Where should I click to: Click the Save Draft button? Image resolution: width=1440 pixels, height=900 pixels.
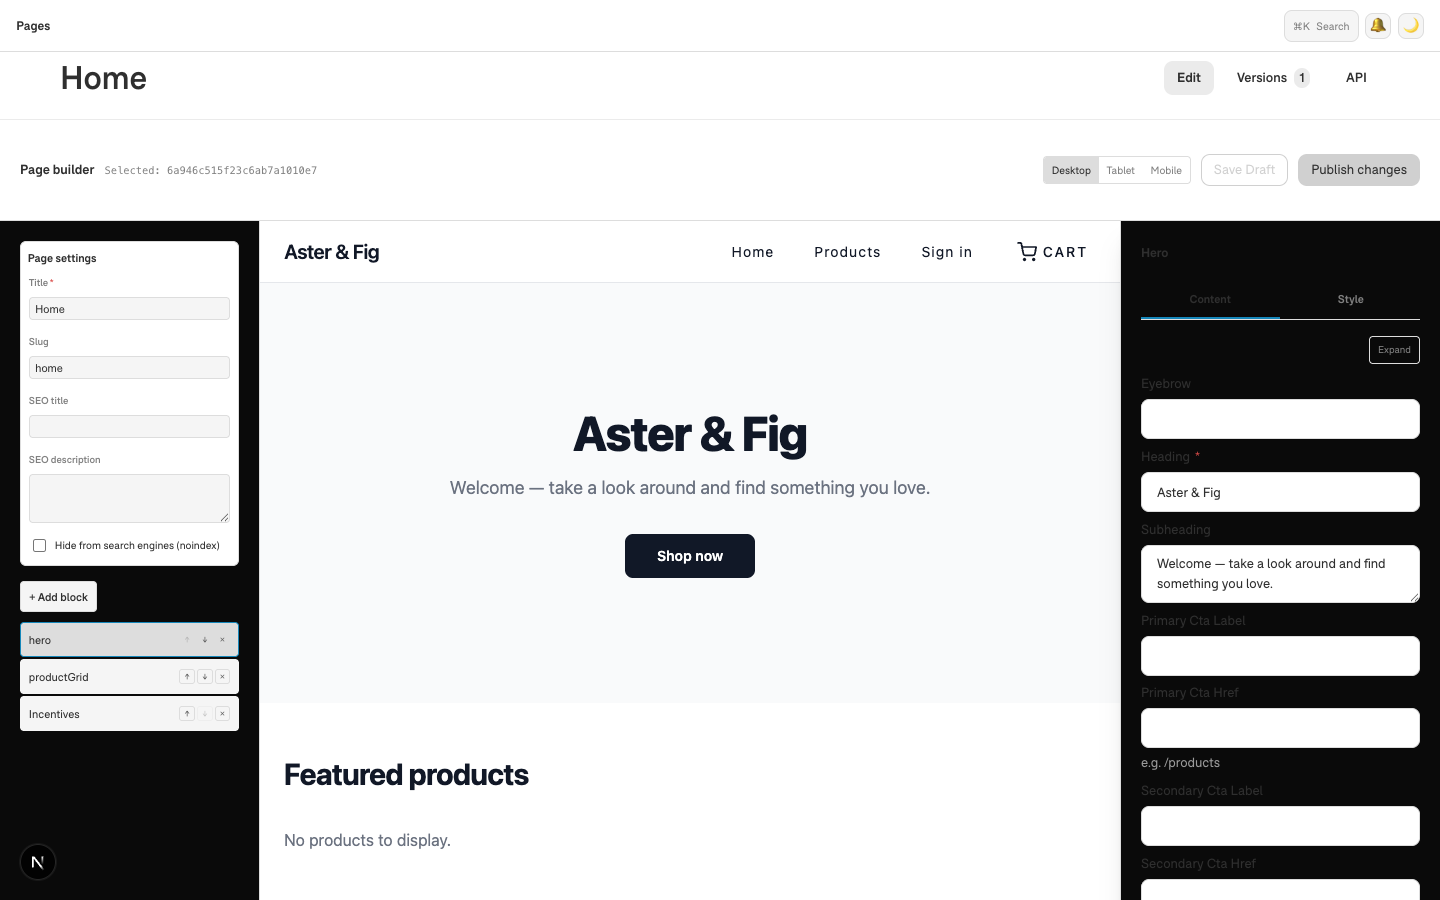coord(1244,170)
